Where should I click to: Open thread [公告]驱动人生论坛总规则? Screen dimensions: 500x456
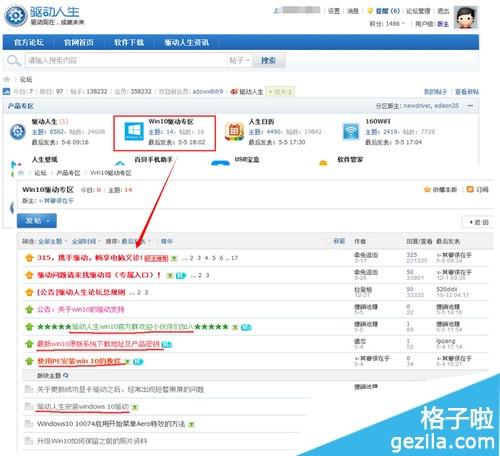tap(81, 292)
